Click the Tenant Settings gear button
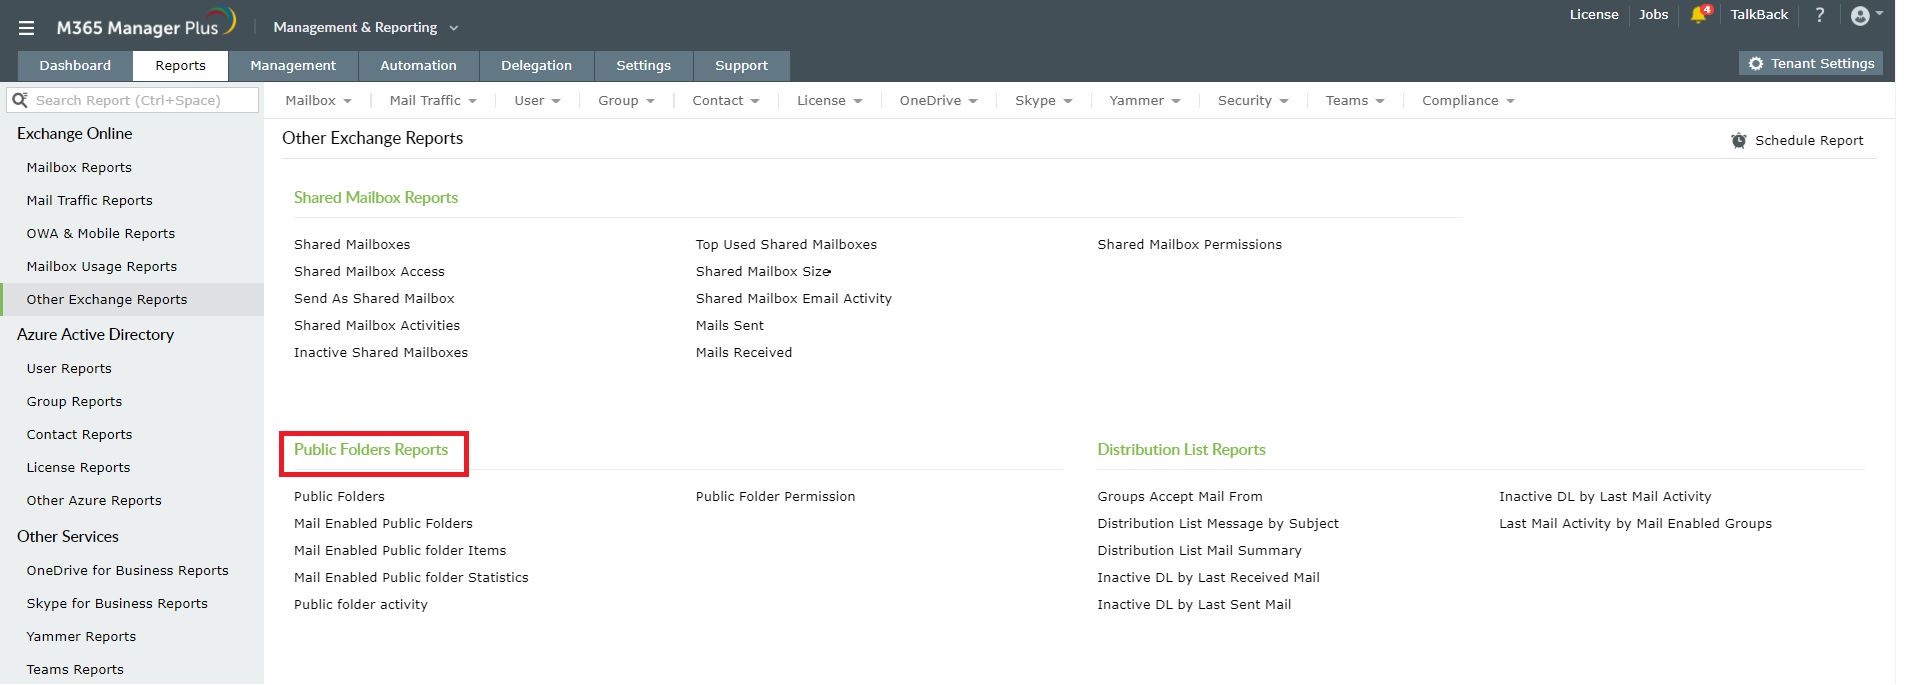 tap(1811, 63)
